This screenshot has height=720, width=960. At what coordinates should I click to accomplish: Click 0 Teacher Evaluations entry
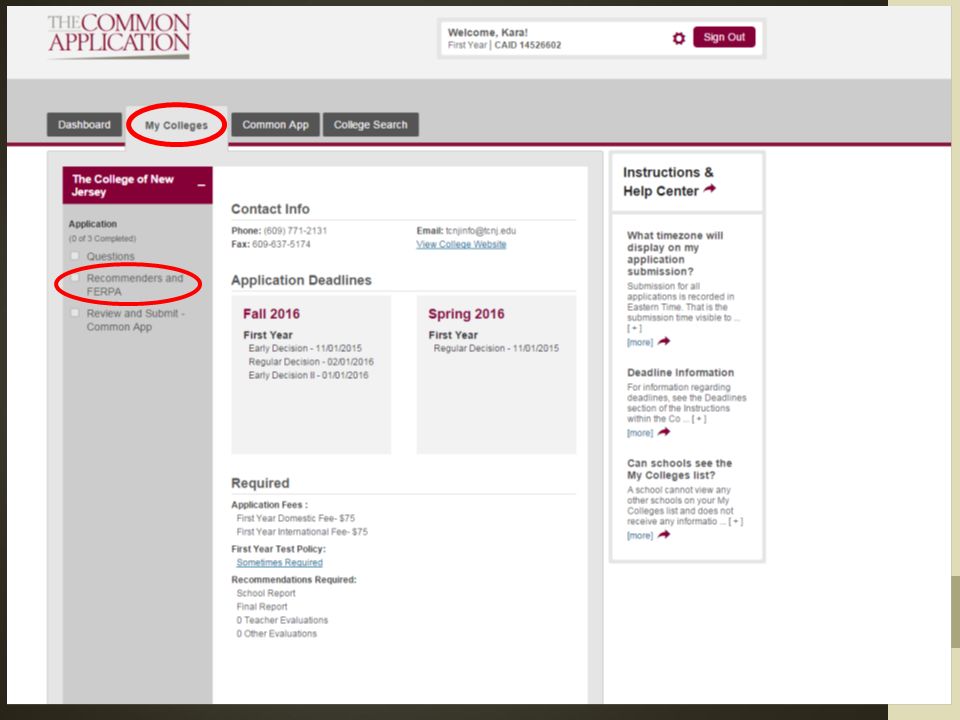[x=282, y=620]
